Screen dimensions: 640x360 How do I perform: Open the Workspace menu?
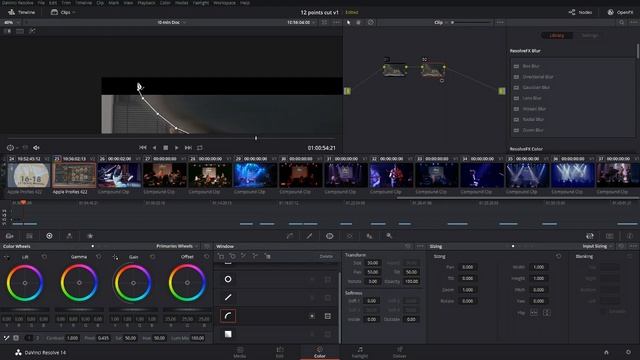[x=224, y=3]
